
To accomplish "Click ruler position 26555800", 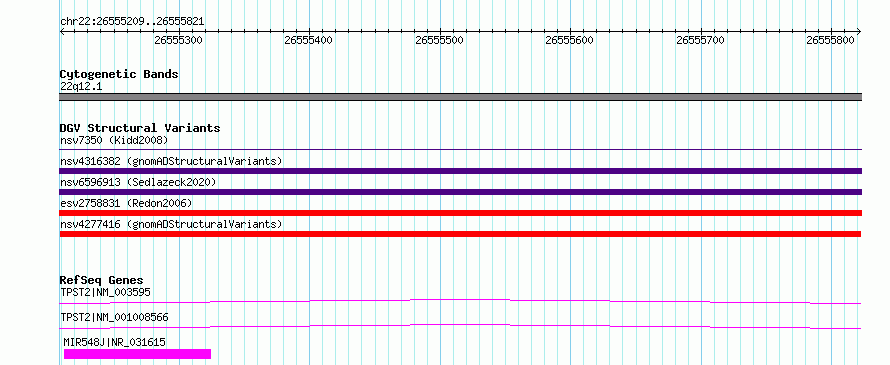I will pyautogui.click(x=831, y=40).
